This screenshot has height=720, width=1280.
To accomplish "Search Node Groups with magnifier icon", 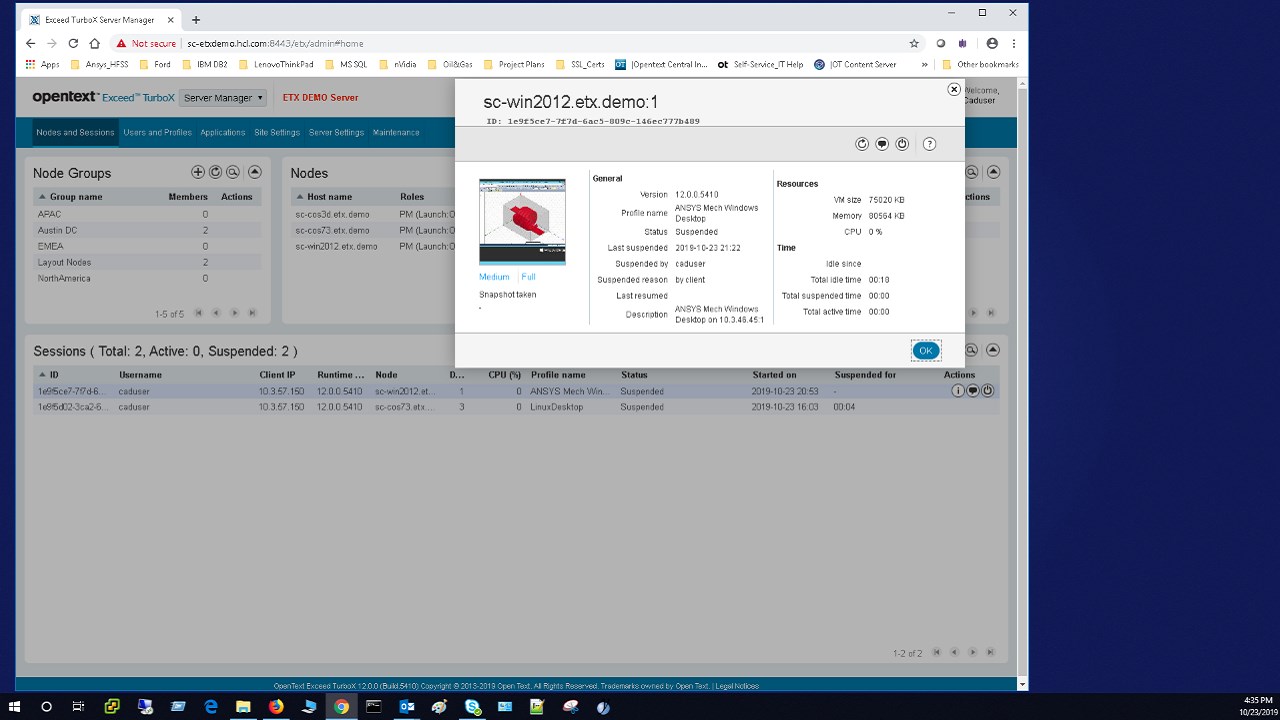I will point(233,172).
